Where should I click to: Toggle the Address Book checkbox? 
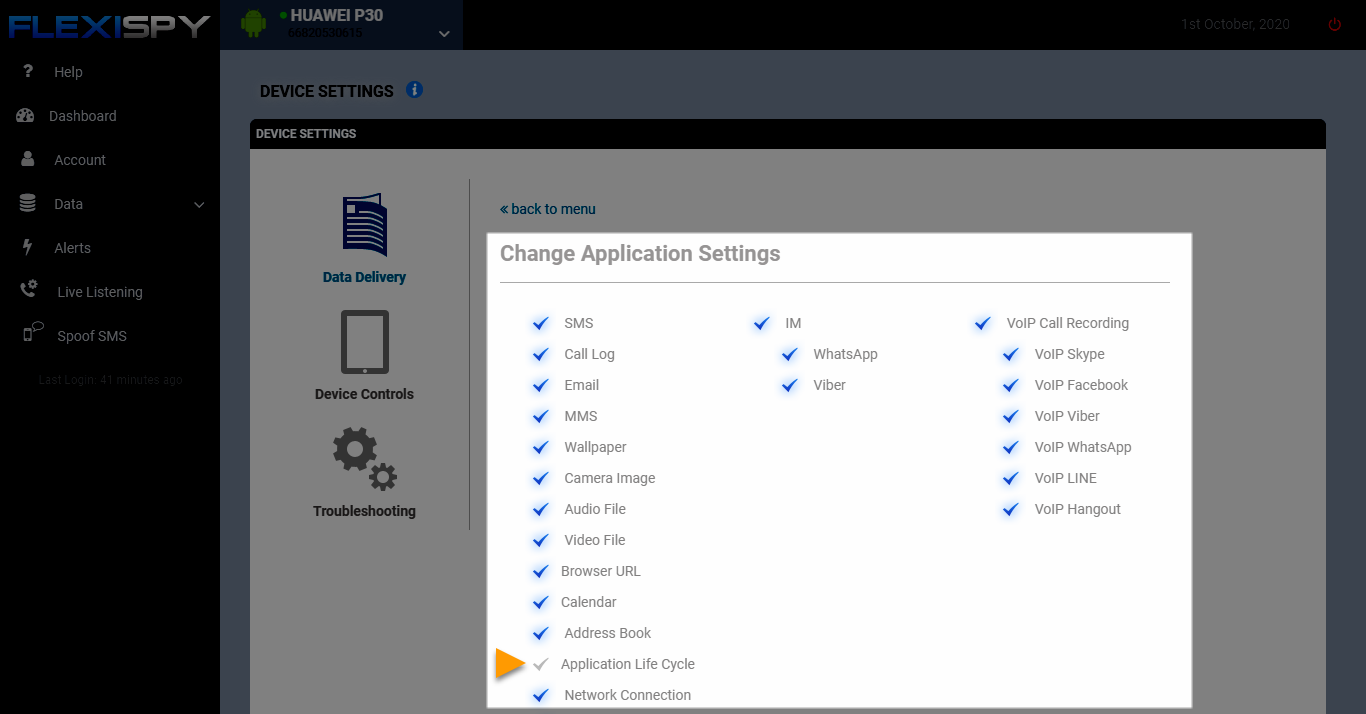tap(541, 633)
